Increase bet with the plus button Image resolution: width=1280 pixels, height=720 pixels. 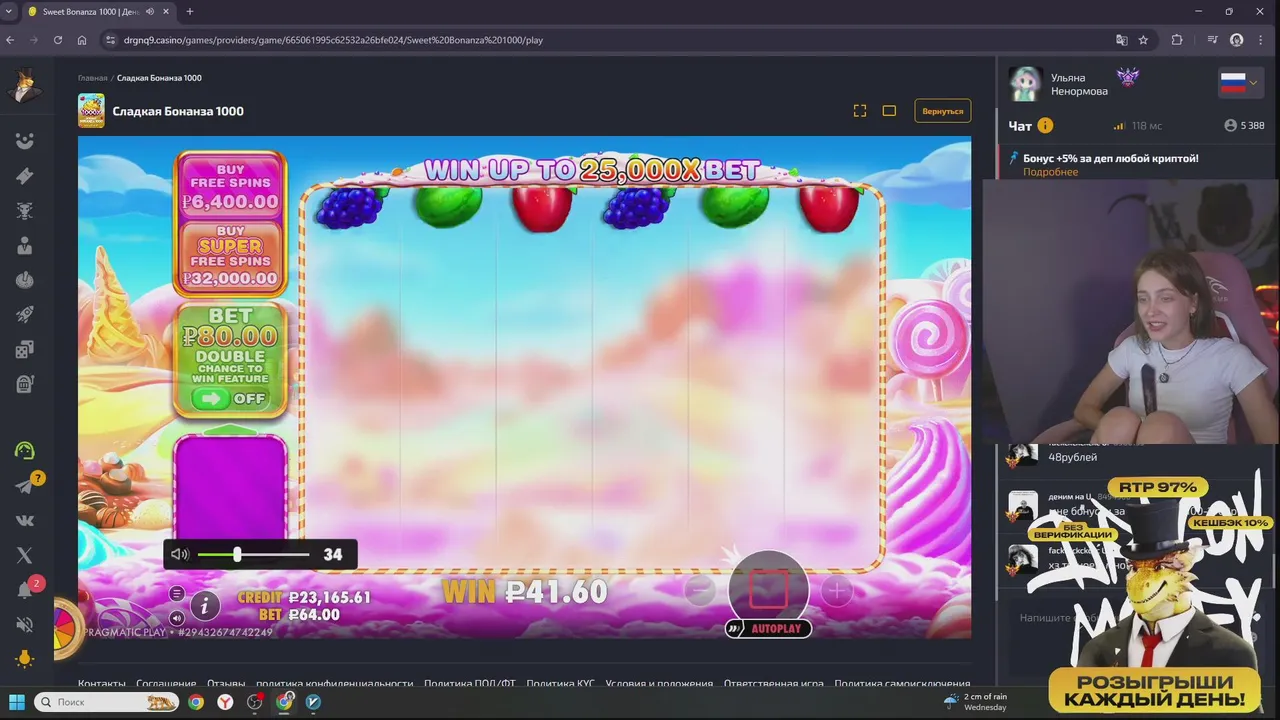point(836,590)
